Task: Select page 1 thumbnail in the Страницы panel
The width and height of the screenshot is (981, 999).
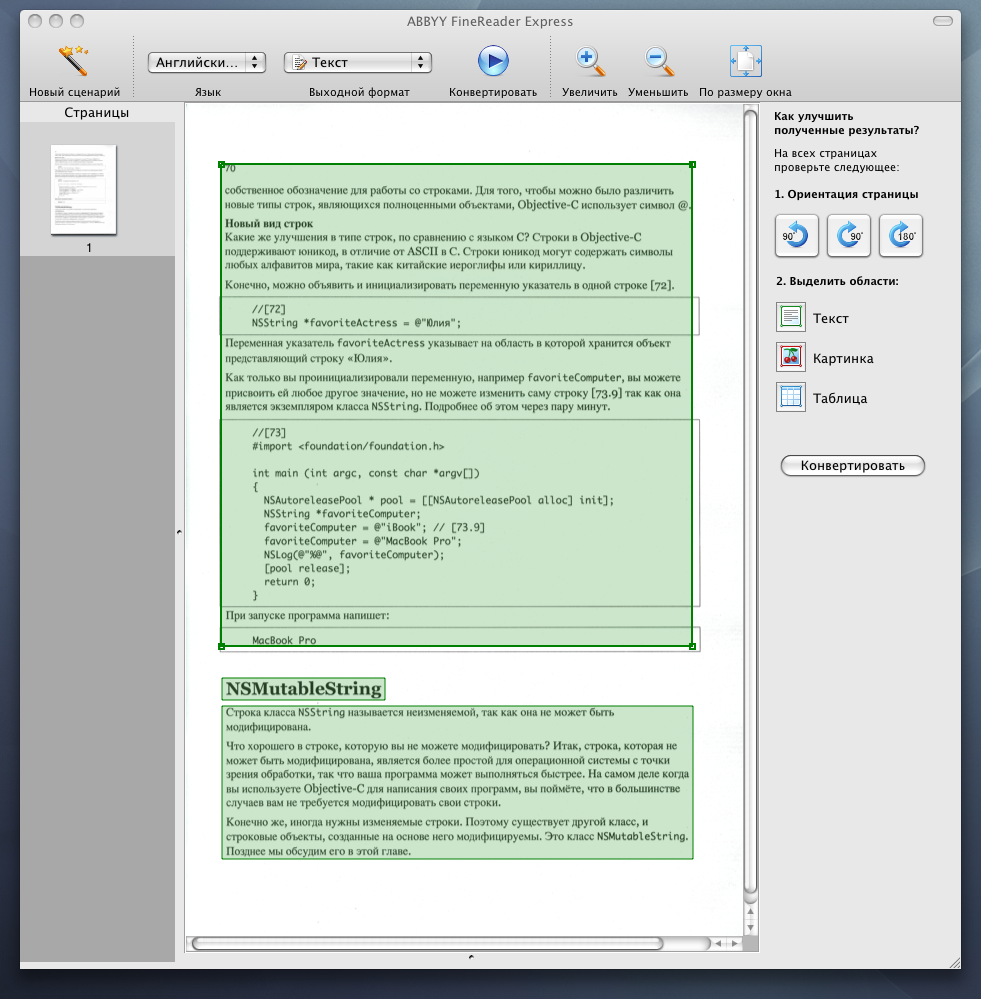Action: pos(83,190)
